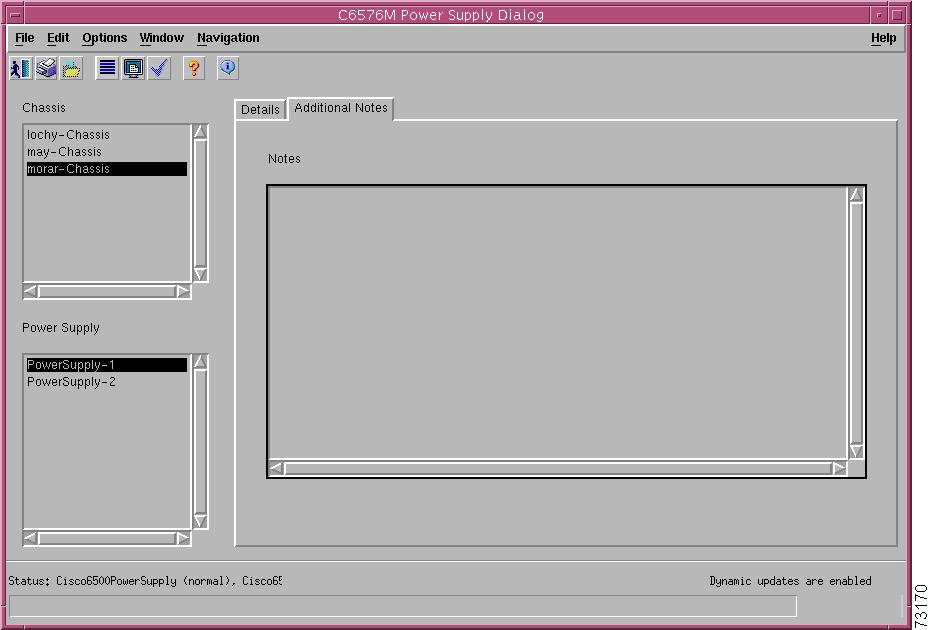Click Chassis list scroll down arrow
Image resolution: width=932 pixels, height=630 pixels.
pos(200,274)
